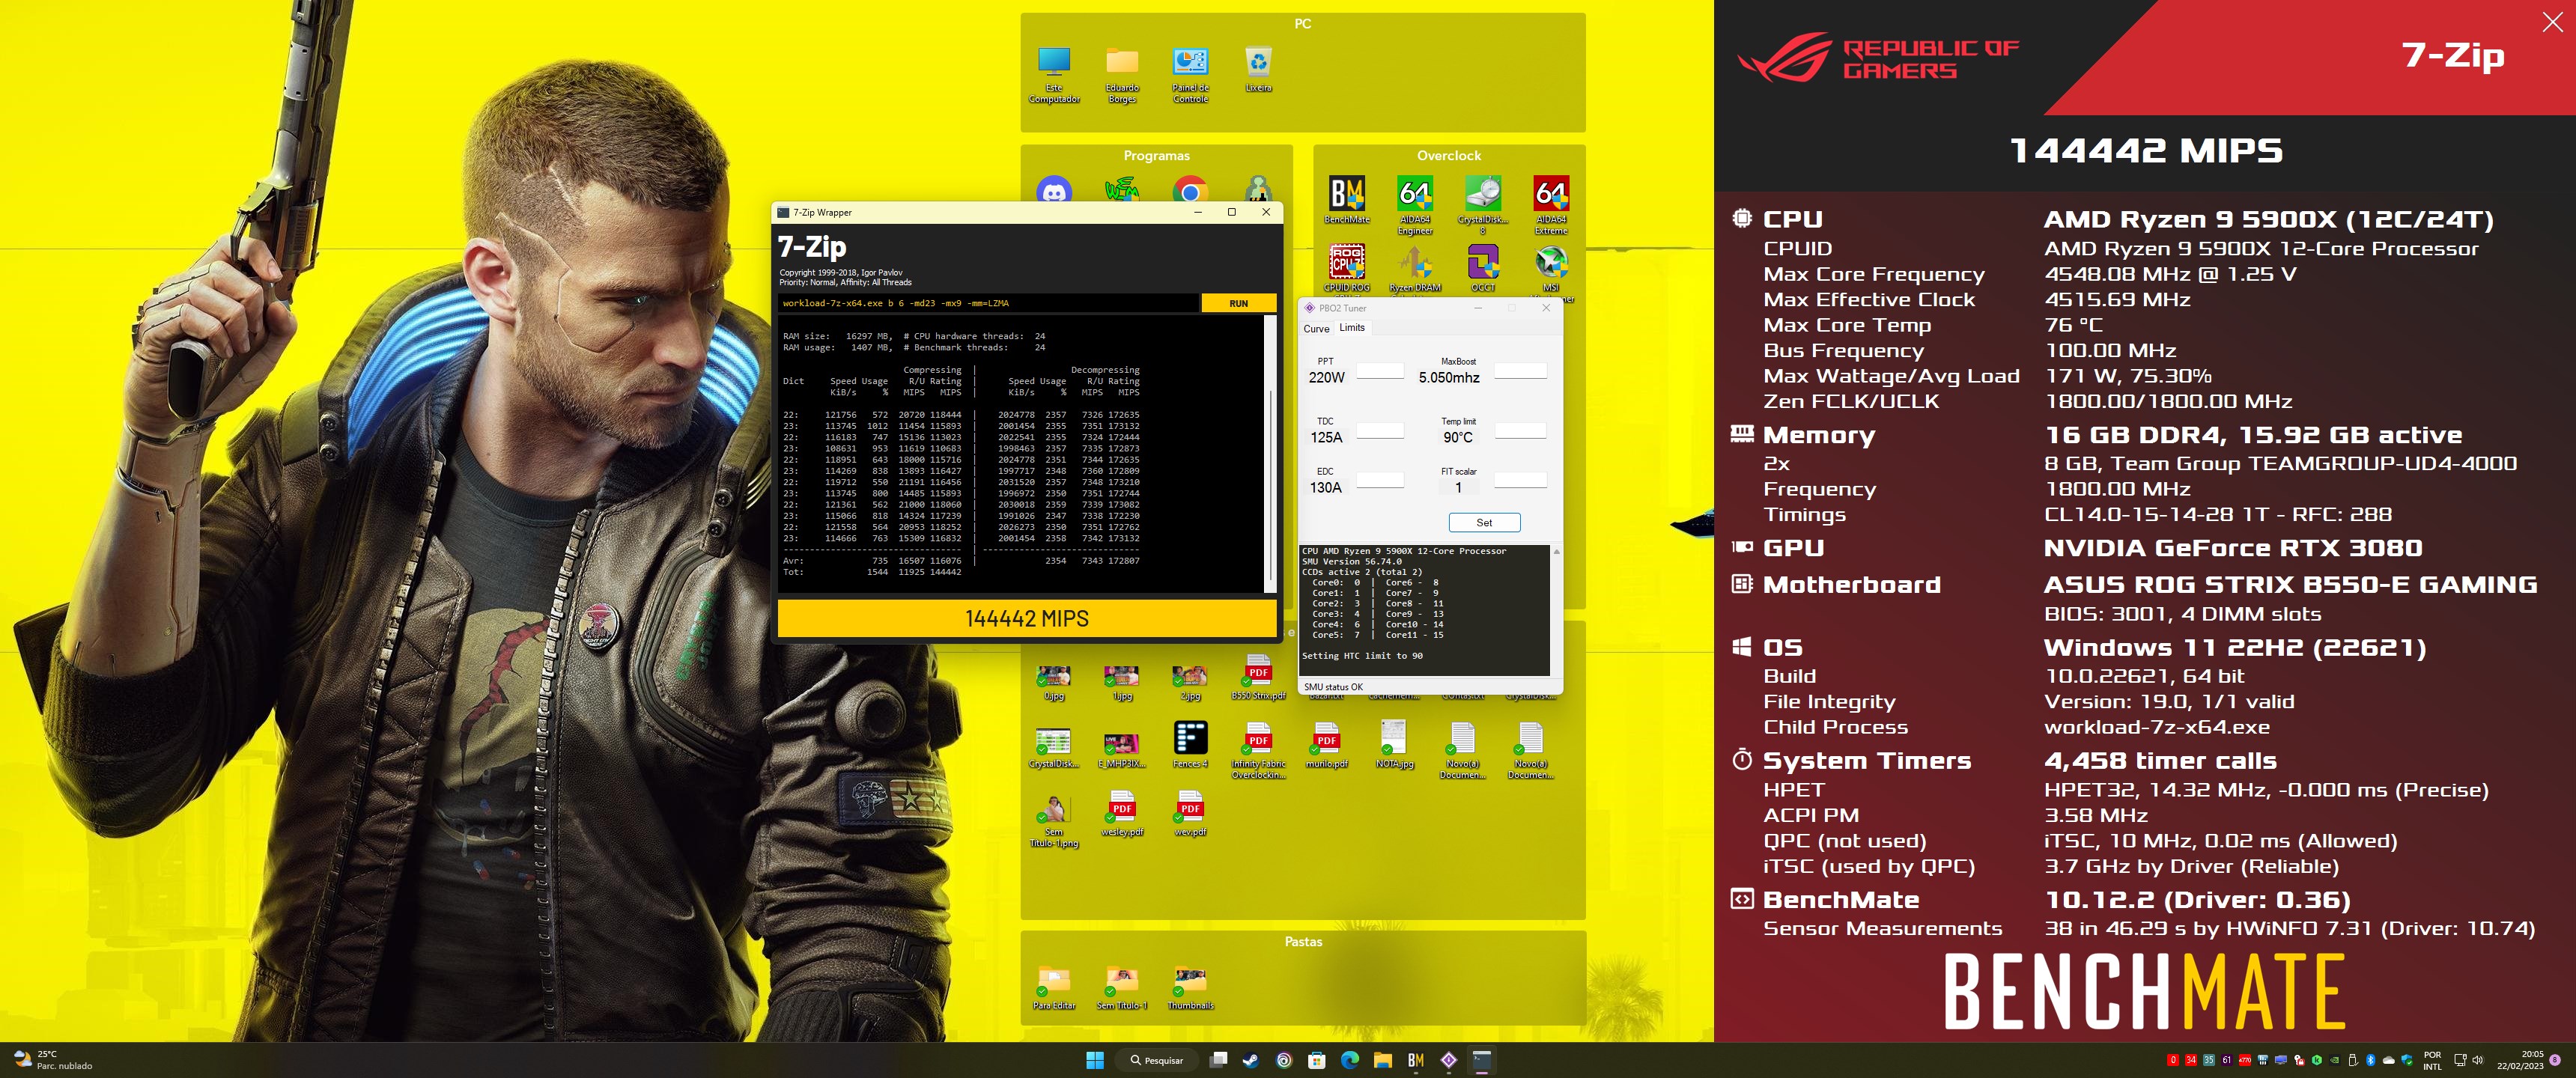The image size is (2576, 1078).
Task: Click the EDC value input field
Action: click(x=1380, y=481)
